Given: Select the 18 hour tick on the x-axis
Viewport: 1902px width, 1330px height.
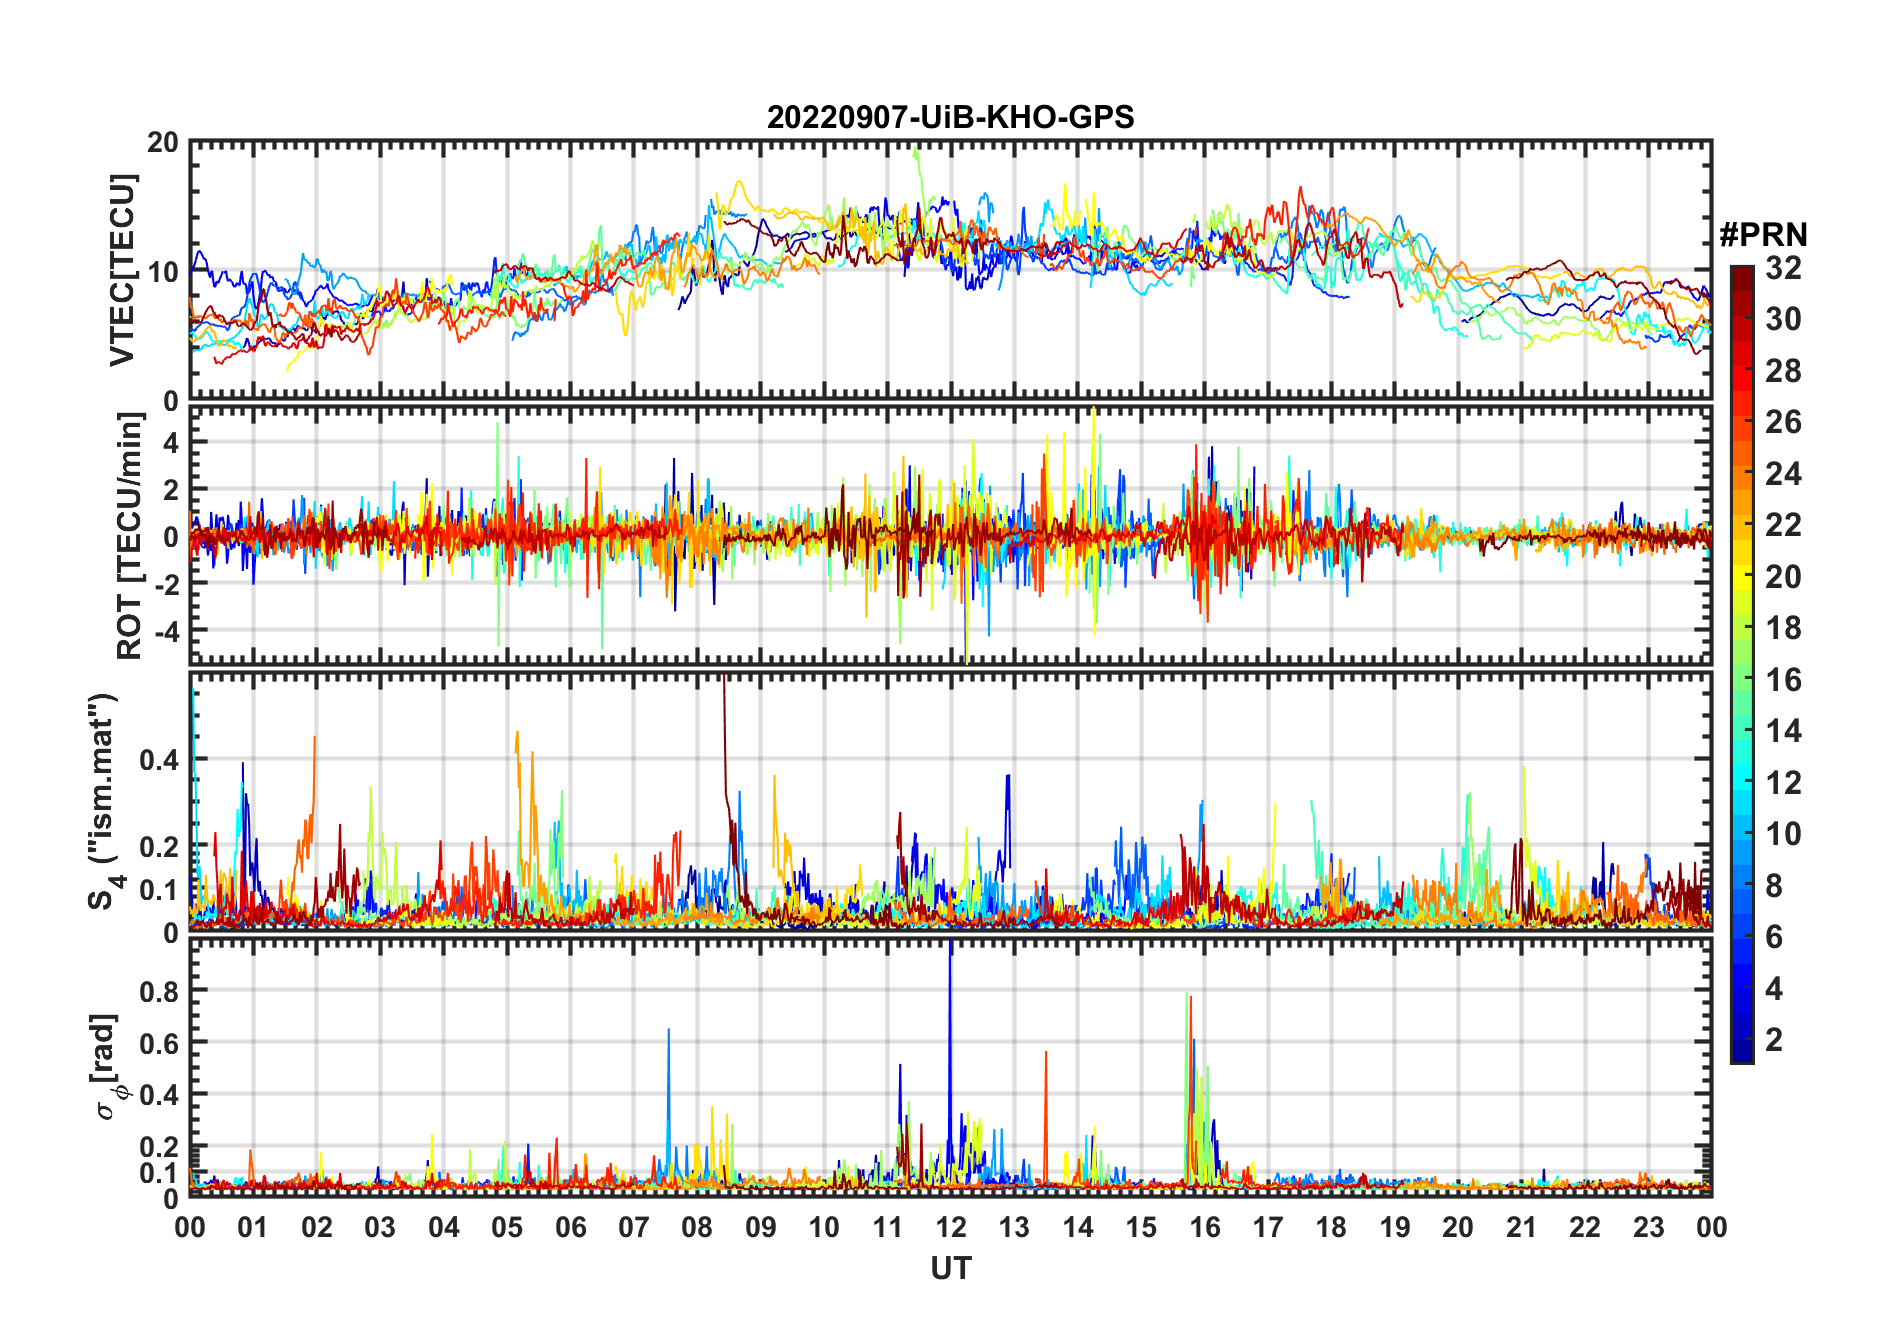Looking at the screenshot, I should (1331, 1228).
